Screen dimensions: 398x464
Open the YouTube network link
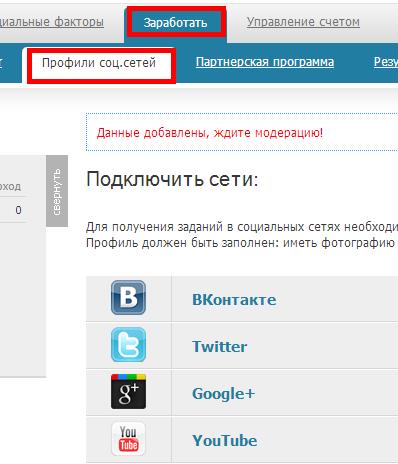(x=224, y=441)
